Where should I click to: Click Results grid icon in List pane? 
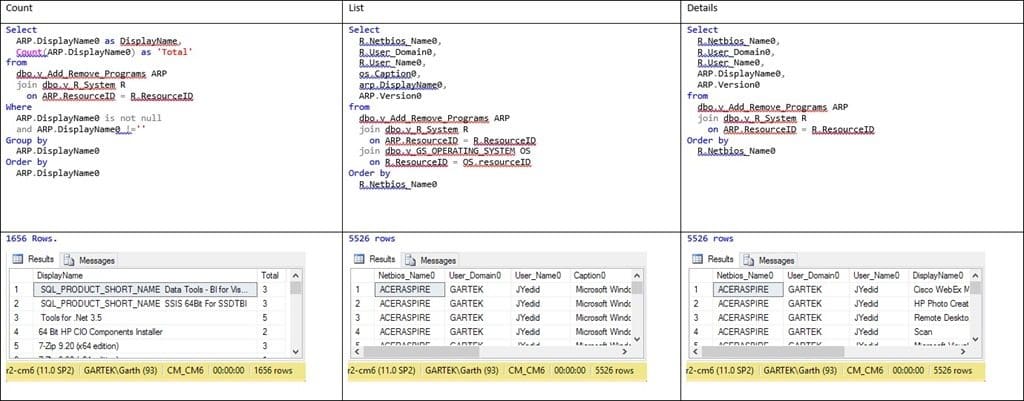pos(360,259)
